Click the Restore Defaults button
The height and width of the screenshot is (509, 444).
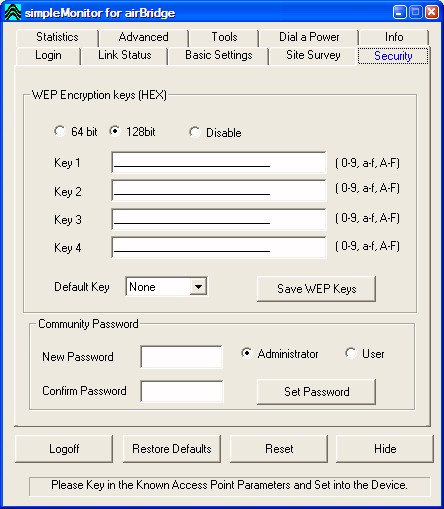172,449
